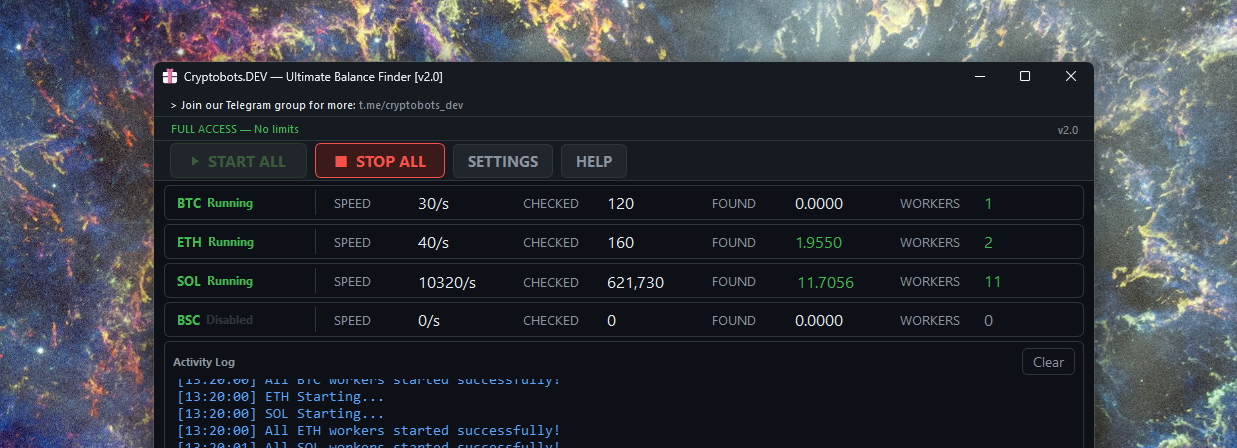Maximize the Ultimate Balance Finder window
Viewport: 1237px width, 448px height.
click(x=1025, y=77)
